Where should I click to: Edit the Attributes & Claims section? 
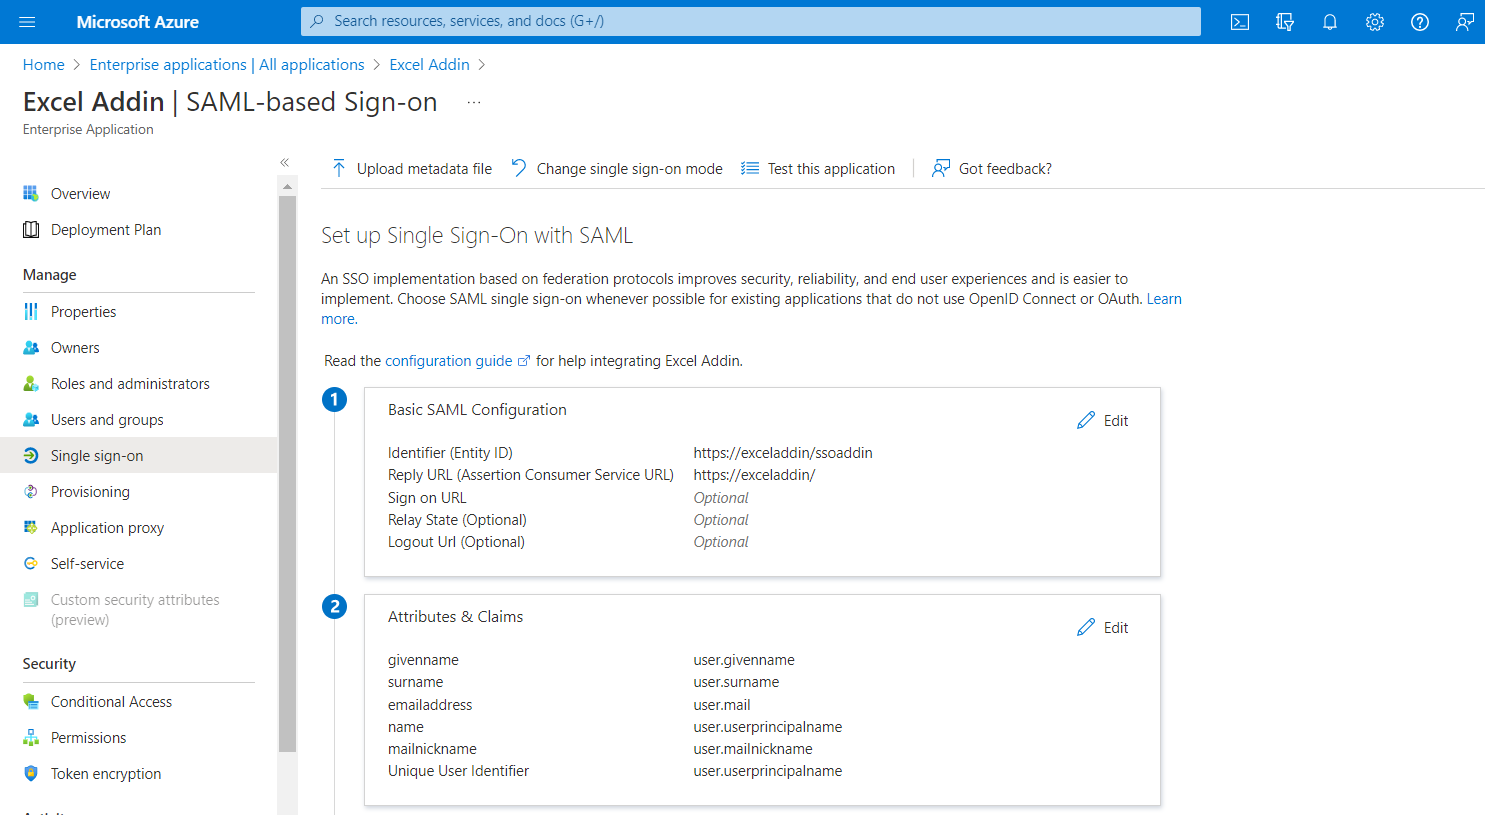tap(1103, 628)
